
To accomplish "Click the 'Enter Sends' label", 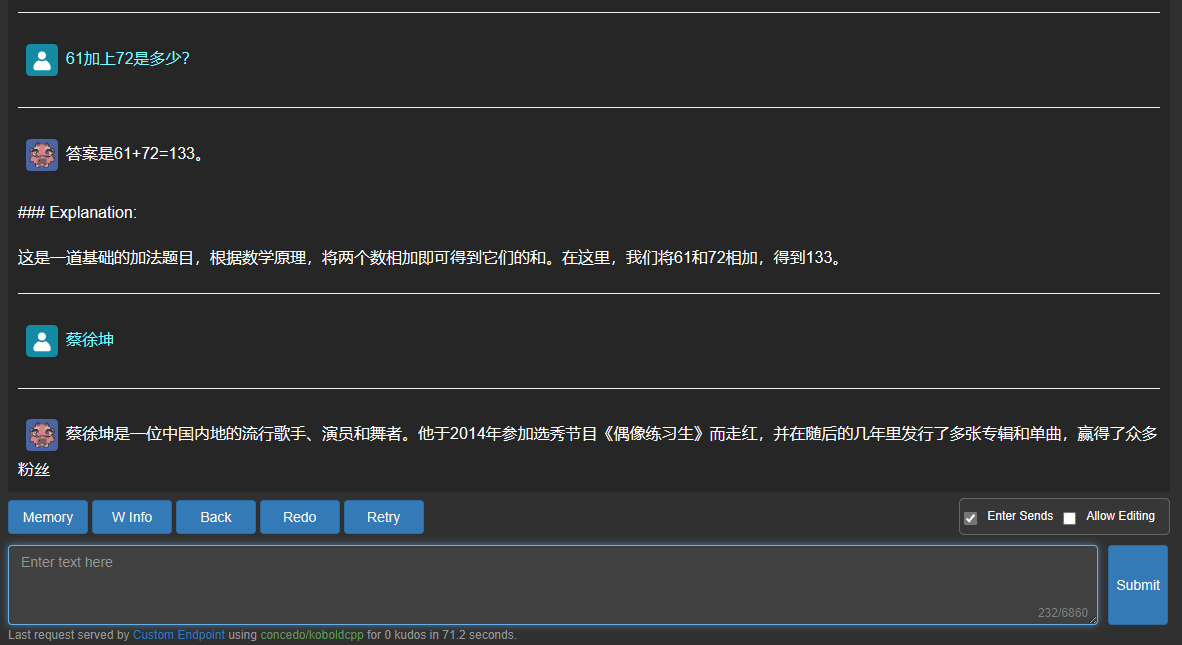I will click(1020, 516).
